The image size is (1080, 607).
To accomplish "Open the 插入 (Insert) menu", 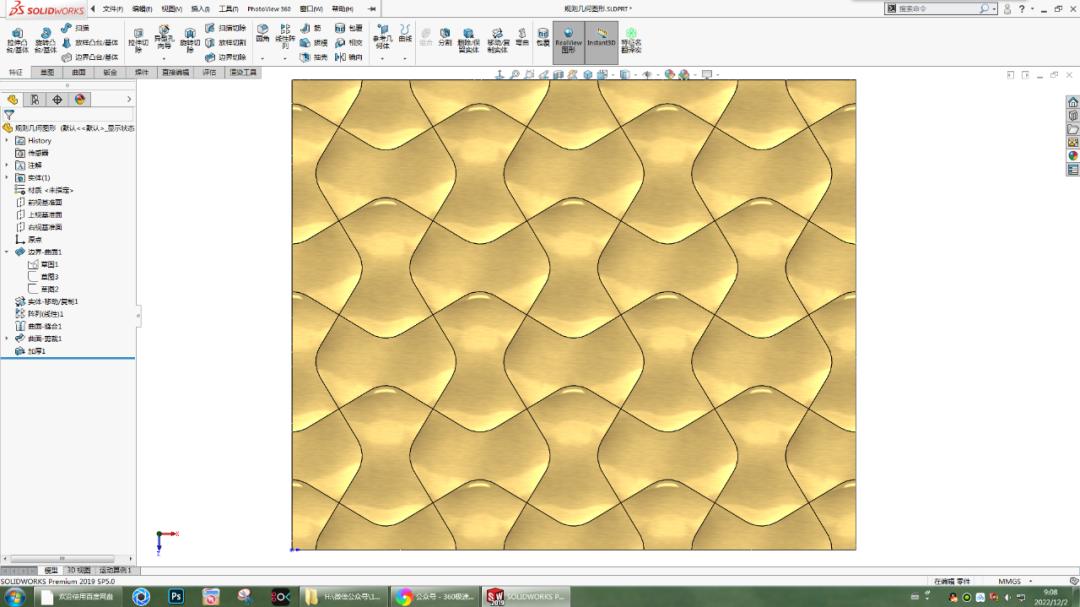I will click(x=200, y=9).
